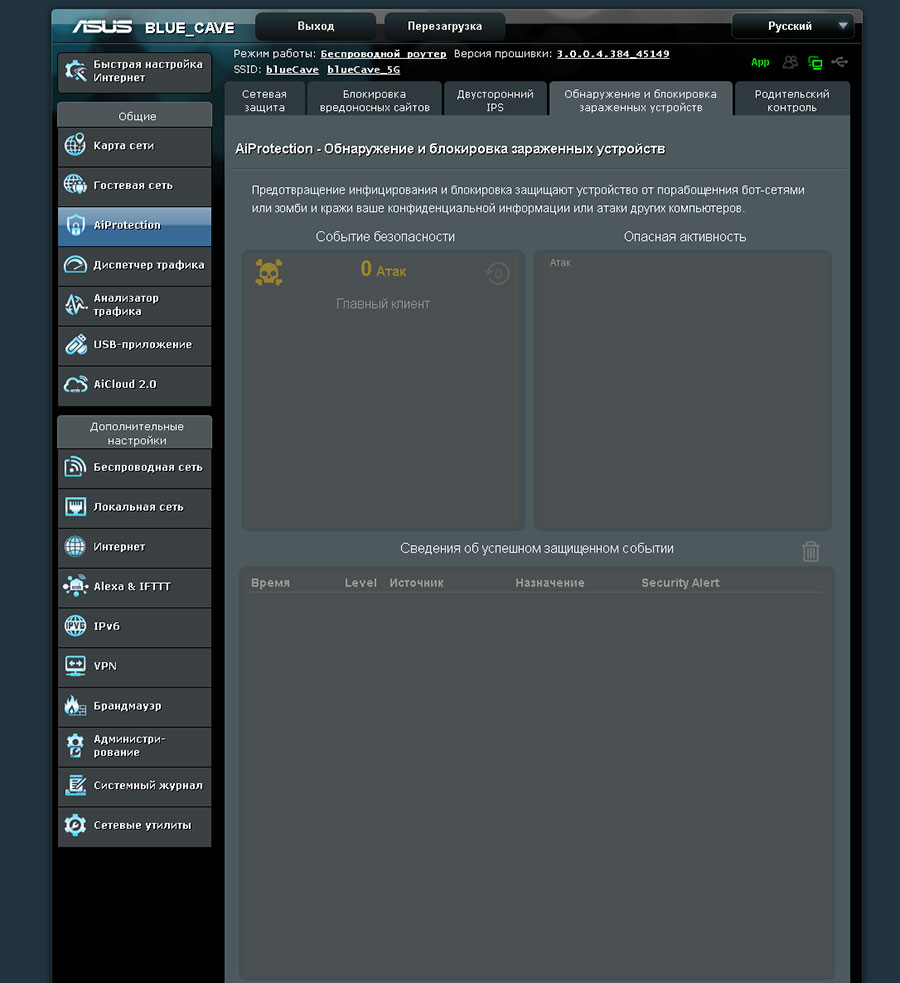
Task: Switch to Родительский контроль tab
Action: pos(792,100)
